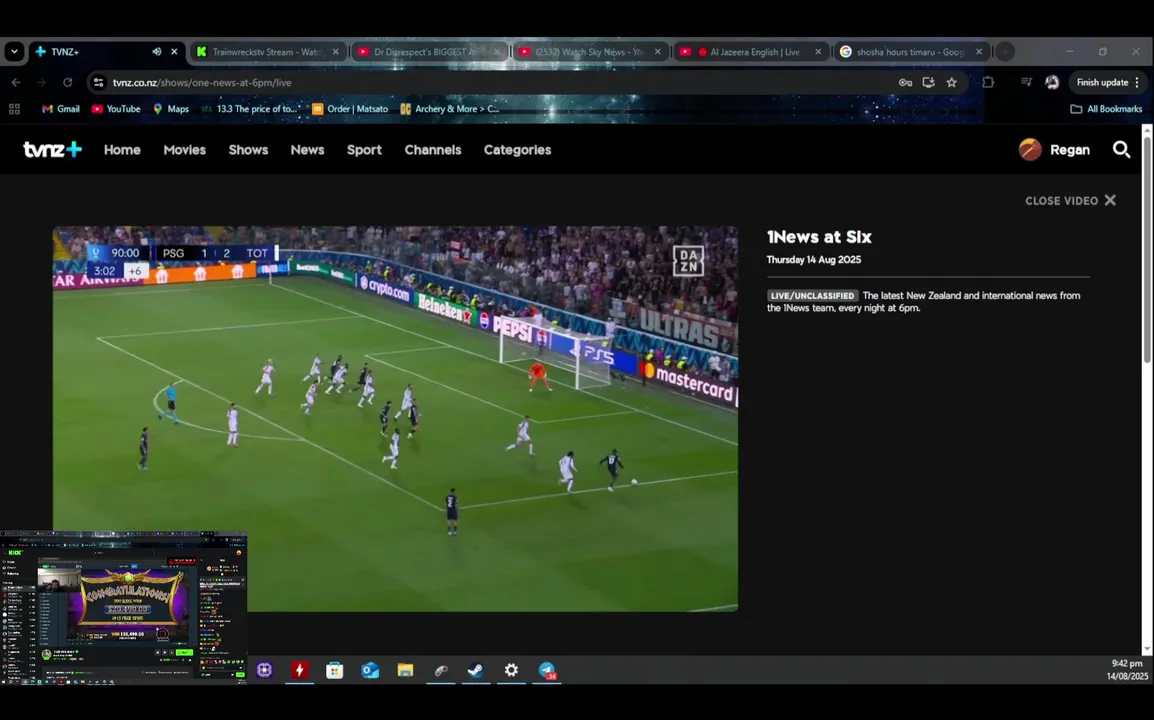This screenshot has width=1154, height=720.
Task: Open the YouTube bookmark
Action: tap(116, 109)
